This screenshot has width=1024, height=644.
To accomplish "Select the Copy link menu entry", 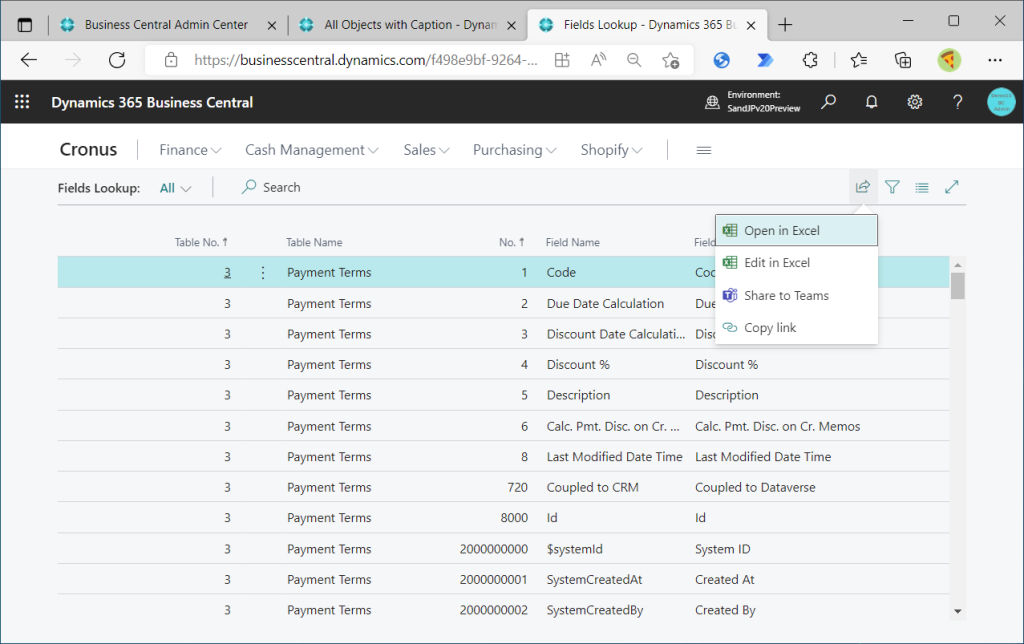I will pos(769,328).
